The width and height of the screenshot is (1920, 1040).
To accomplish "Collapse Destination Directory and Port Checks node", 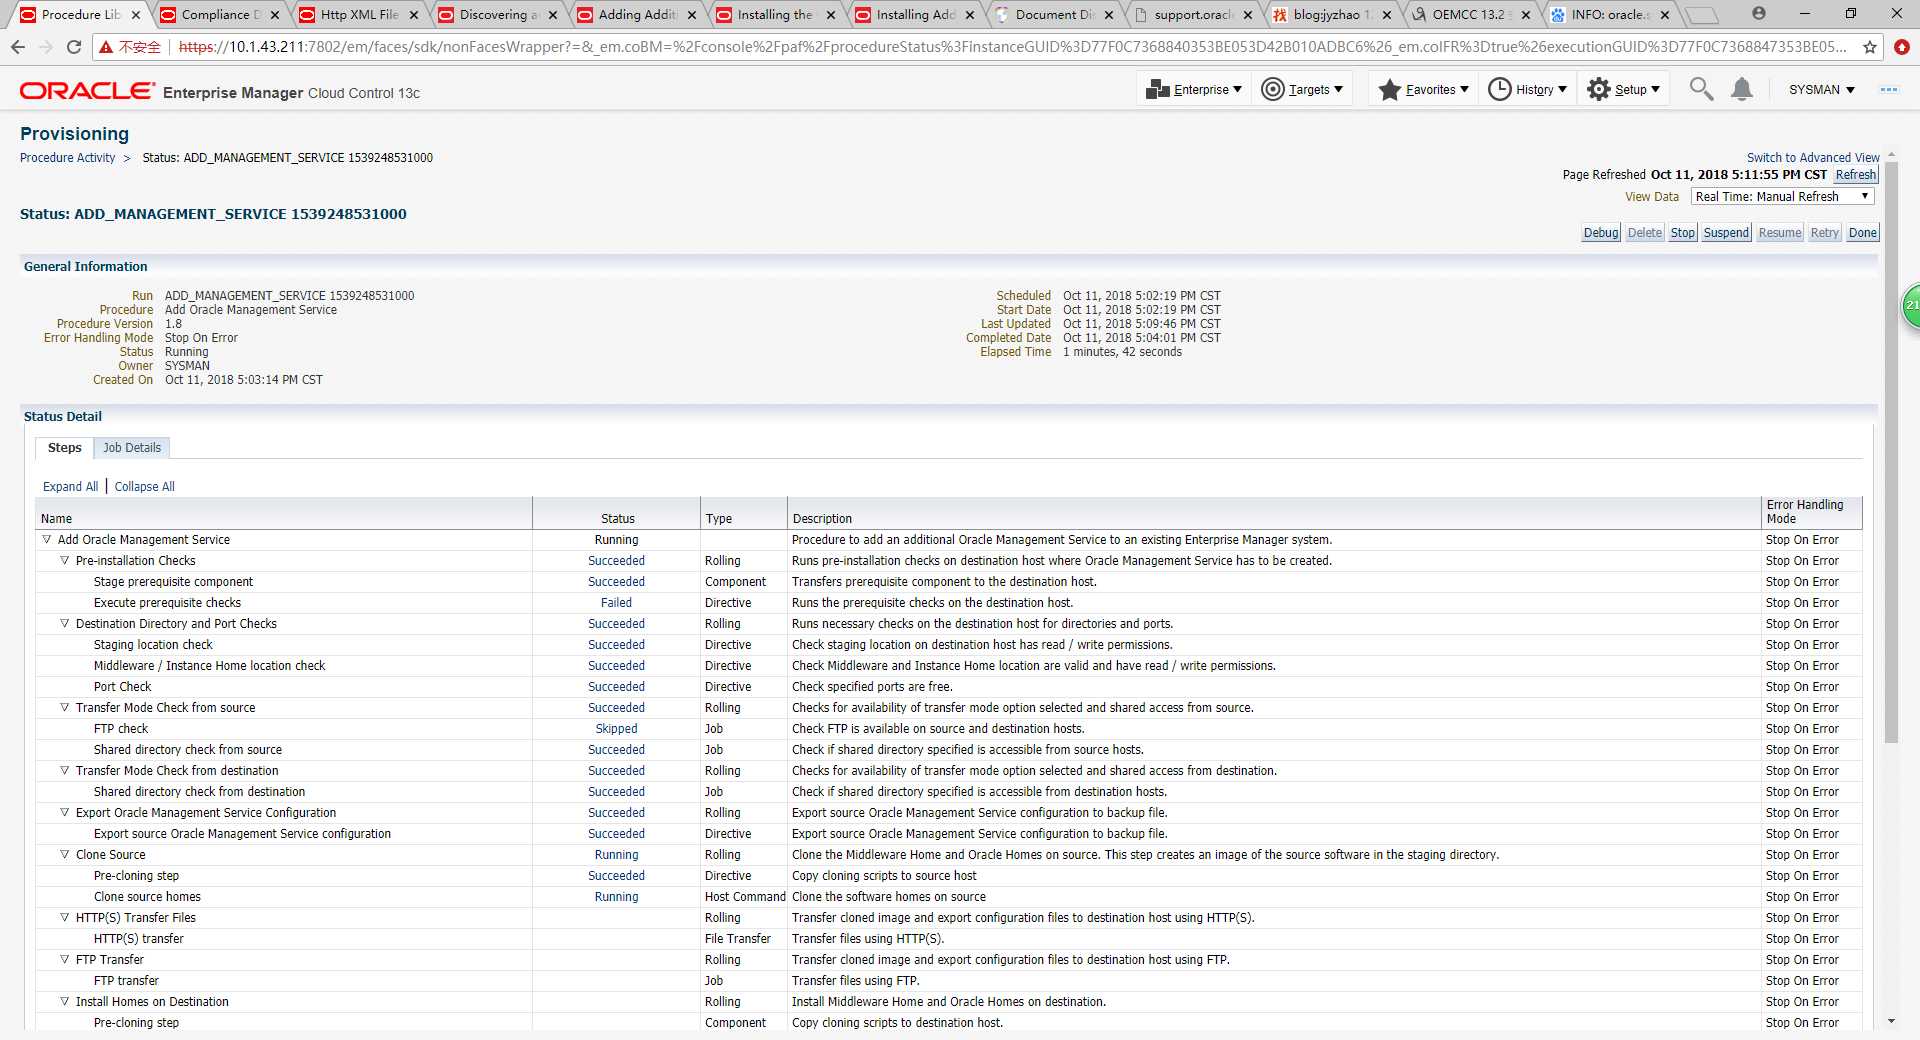I will coord(64,624).
